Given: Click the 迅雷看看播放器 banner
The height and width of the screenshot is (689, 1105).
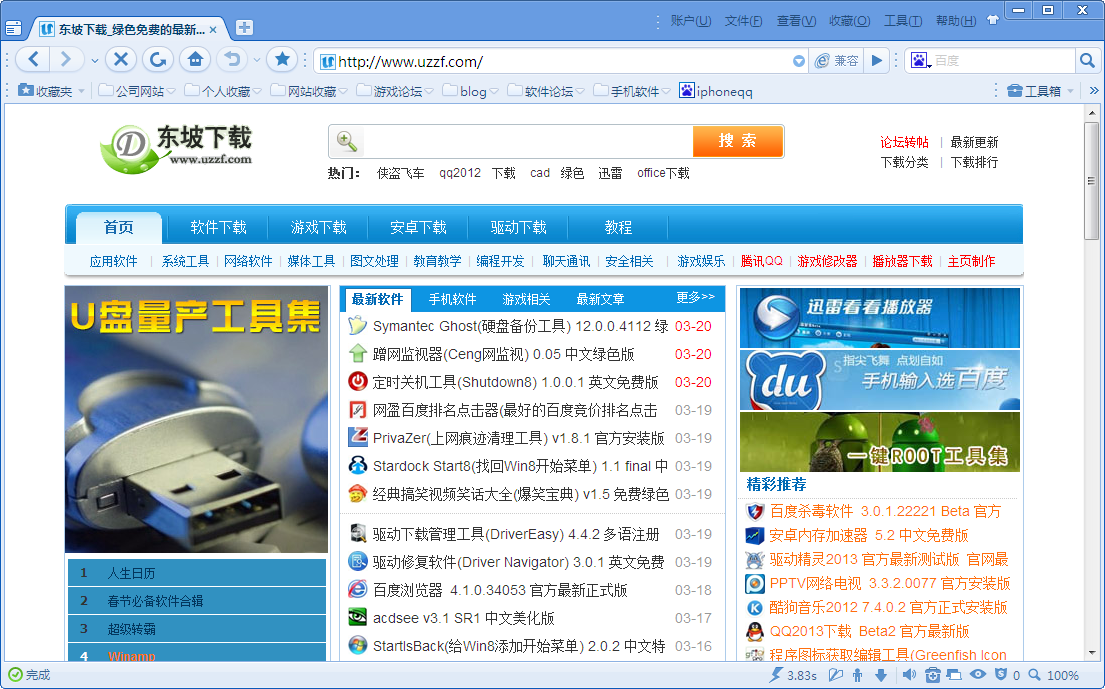Looking at the screenshot, I should pos(879,318).
